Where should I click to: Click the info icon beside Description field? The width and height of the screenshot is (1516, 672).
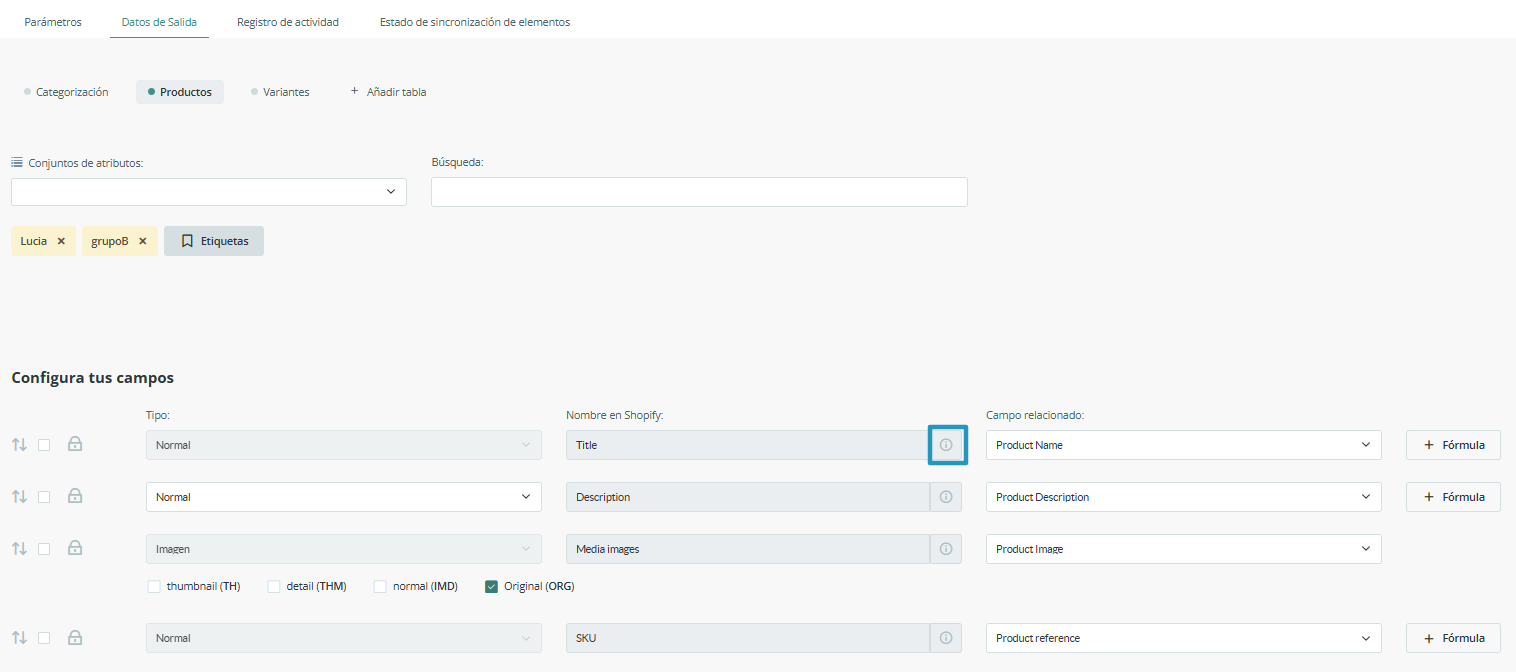click(x=946, y=497)
